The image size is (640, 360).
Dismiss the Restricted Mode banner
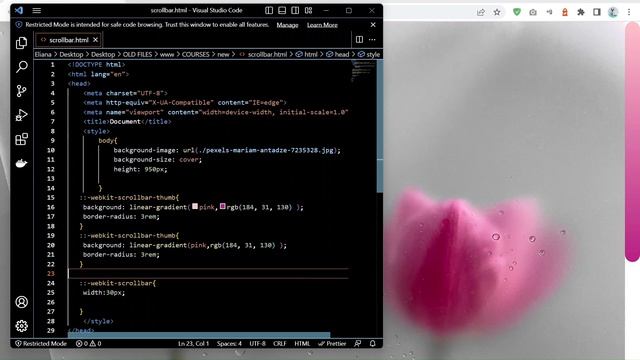coord(373,25)
